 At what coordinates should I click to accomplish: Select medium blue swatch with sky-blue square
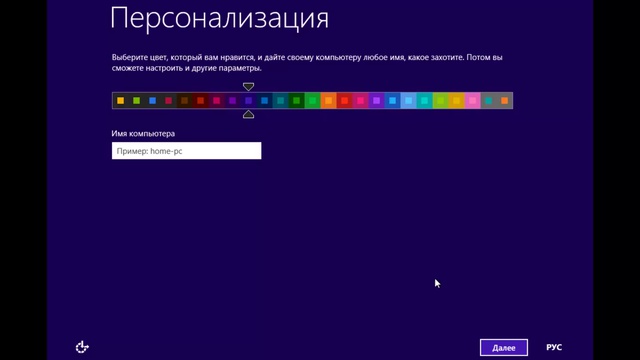pyautogui.click(x=392, y=100)
